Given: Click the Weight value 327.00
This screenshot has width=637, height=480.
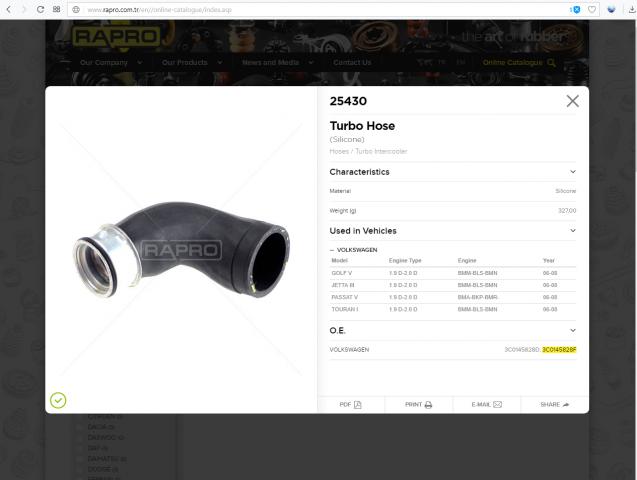Looking at the screenshot, I should tap(567, 211).
